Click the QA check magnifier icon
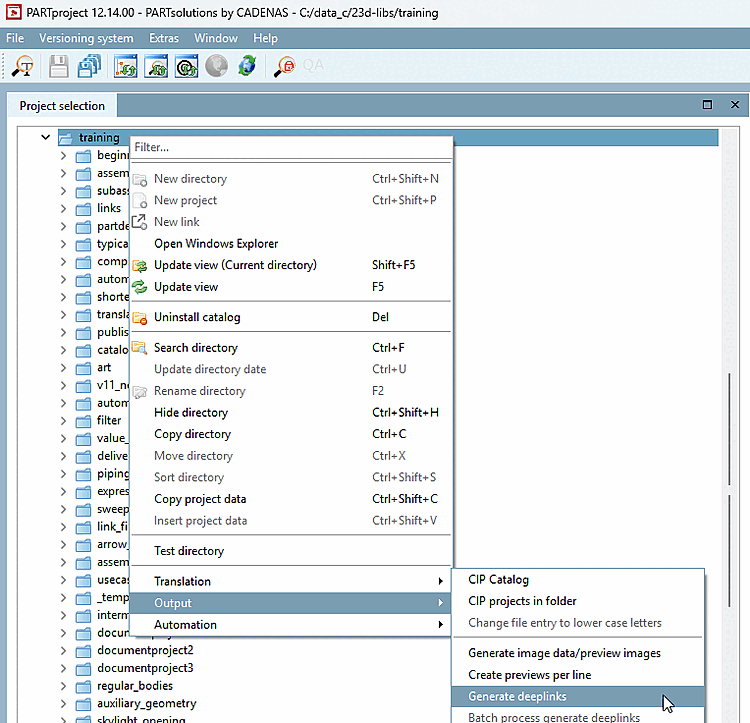This screenshot has width=750, height=723. pos(285,66)
